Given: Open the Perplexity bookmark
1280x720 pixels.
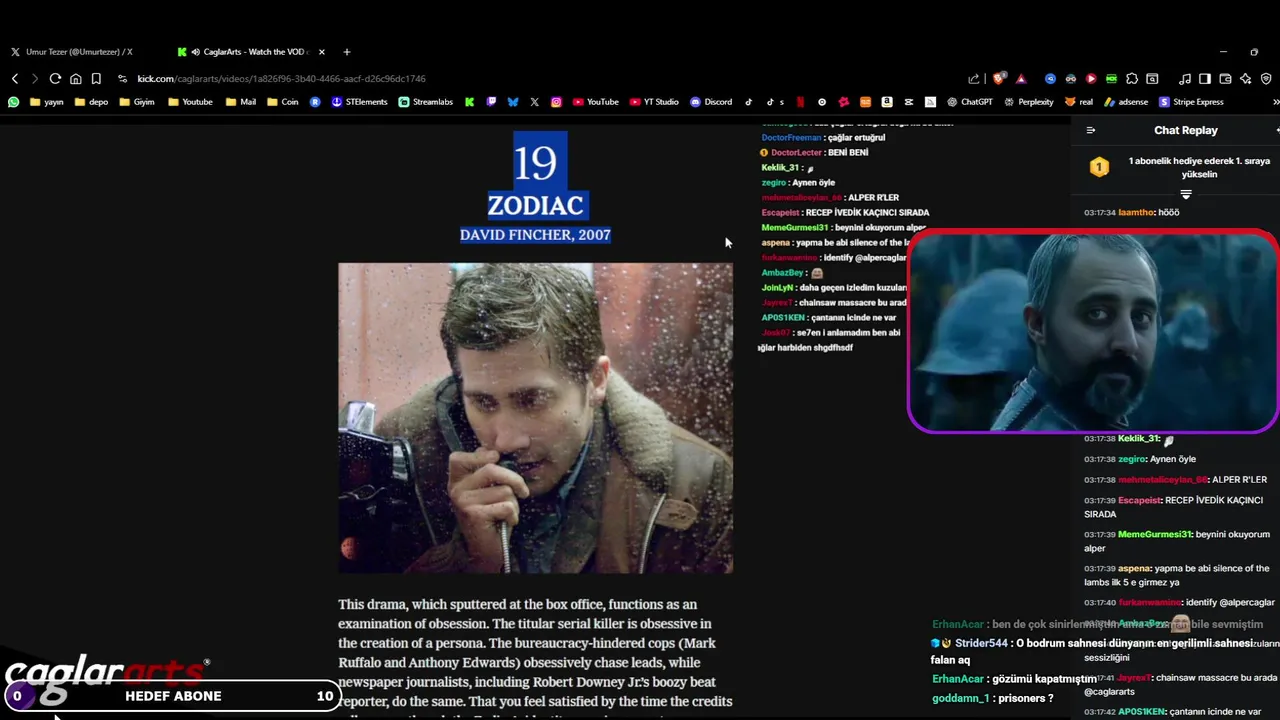Looking at the screenshot, I should tap(1029, 102).
